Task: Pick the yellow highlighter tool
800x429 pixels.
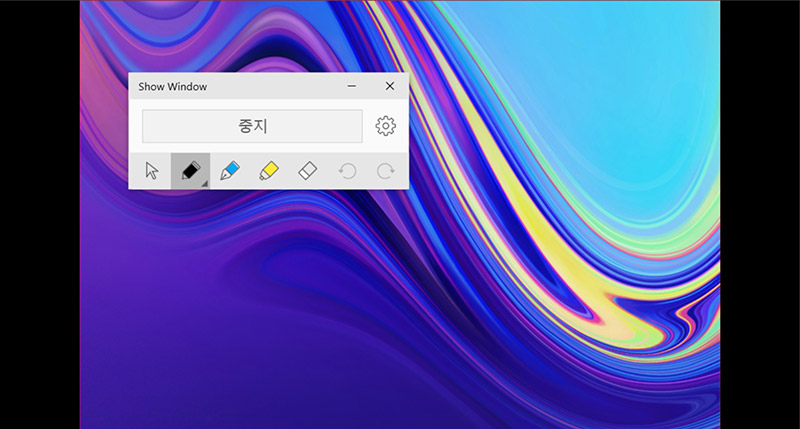Action: [269, 171]
